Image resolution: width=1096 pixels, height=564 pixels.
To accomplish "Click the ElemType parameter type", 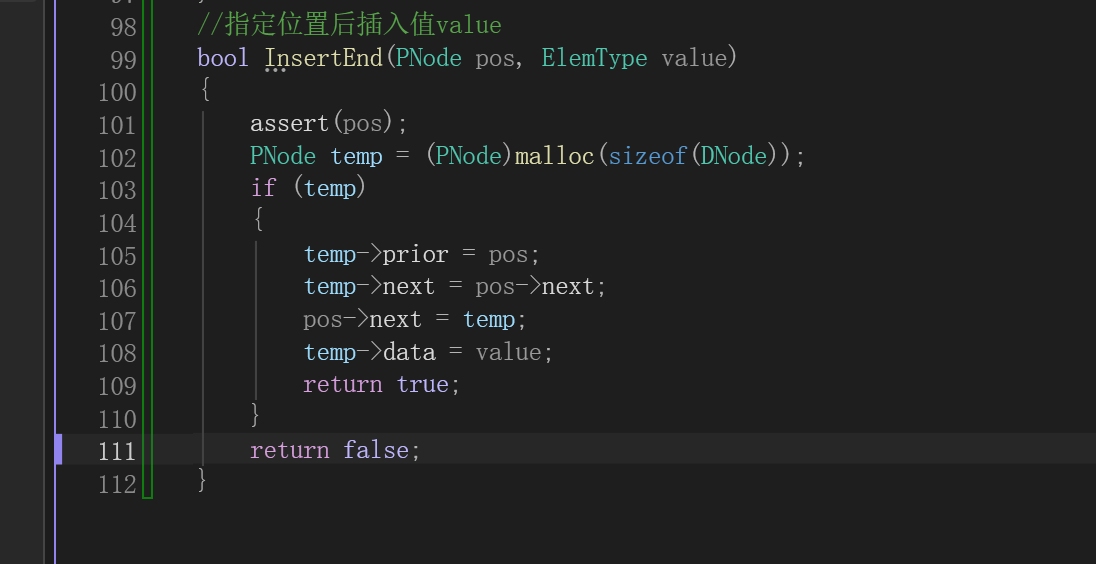I will pos(594,58).
